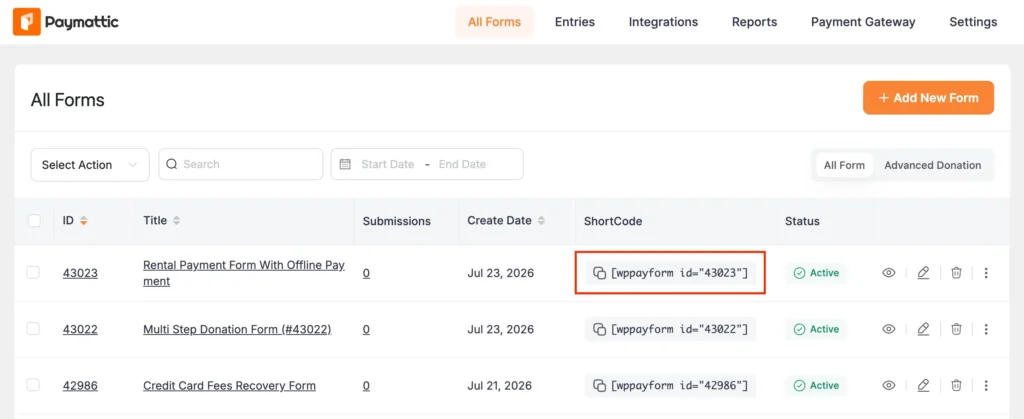Switch to the Reports tab
Screen dimensions: 1024x419
point(754,22)
